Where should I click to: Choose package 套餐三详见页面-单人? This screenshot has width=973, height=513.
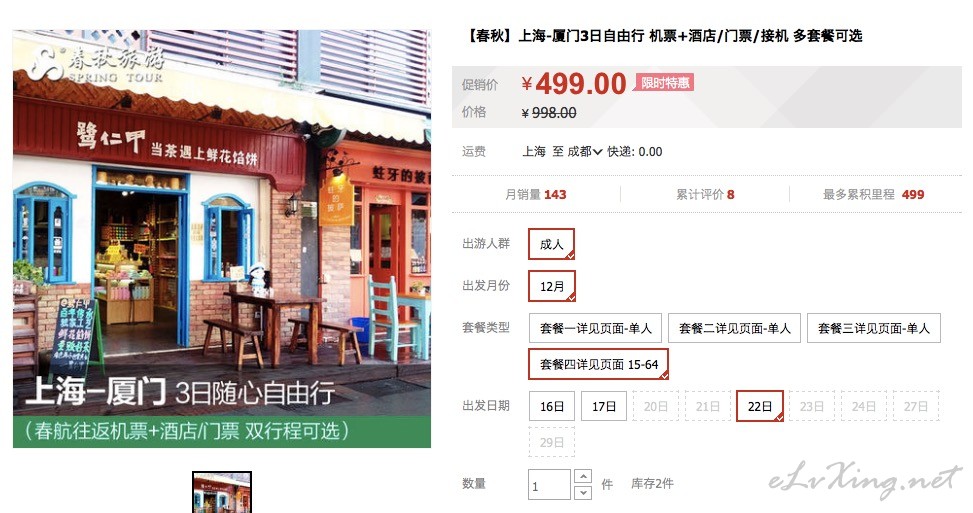[874, 328]
